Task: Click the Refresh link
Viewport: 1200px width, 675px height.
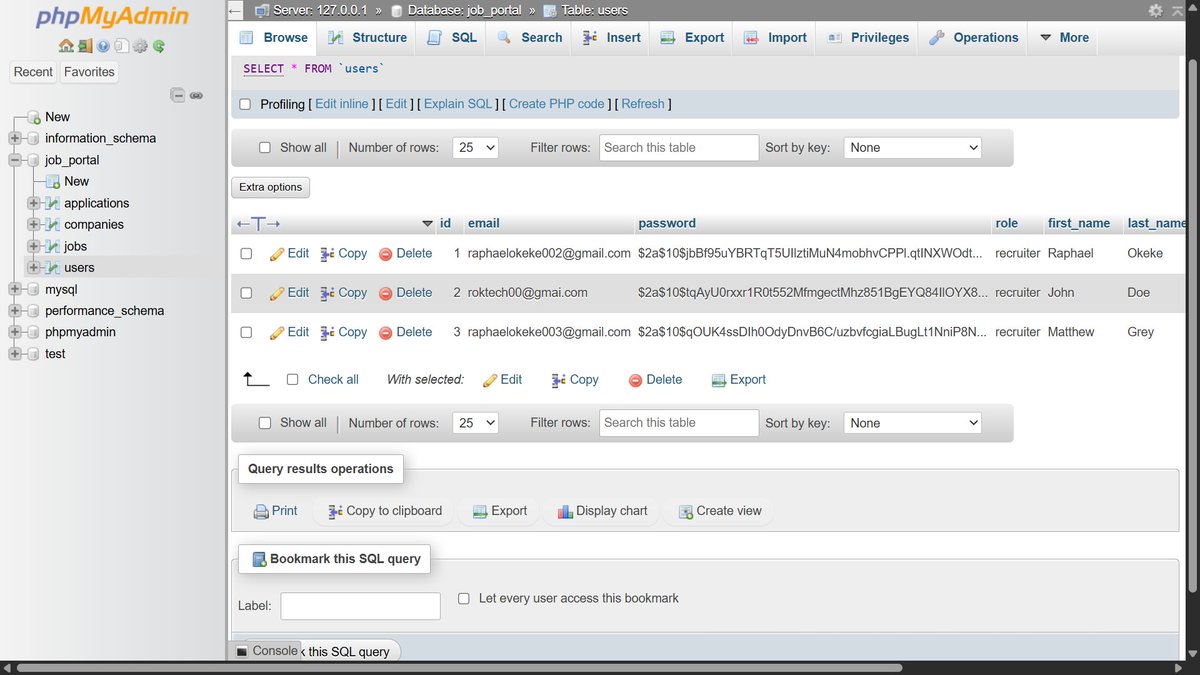Action: [643, 104]
